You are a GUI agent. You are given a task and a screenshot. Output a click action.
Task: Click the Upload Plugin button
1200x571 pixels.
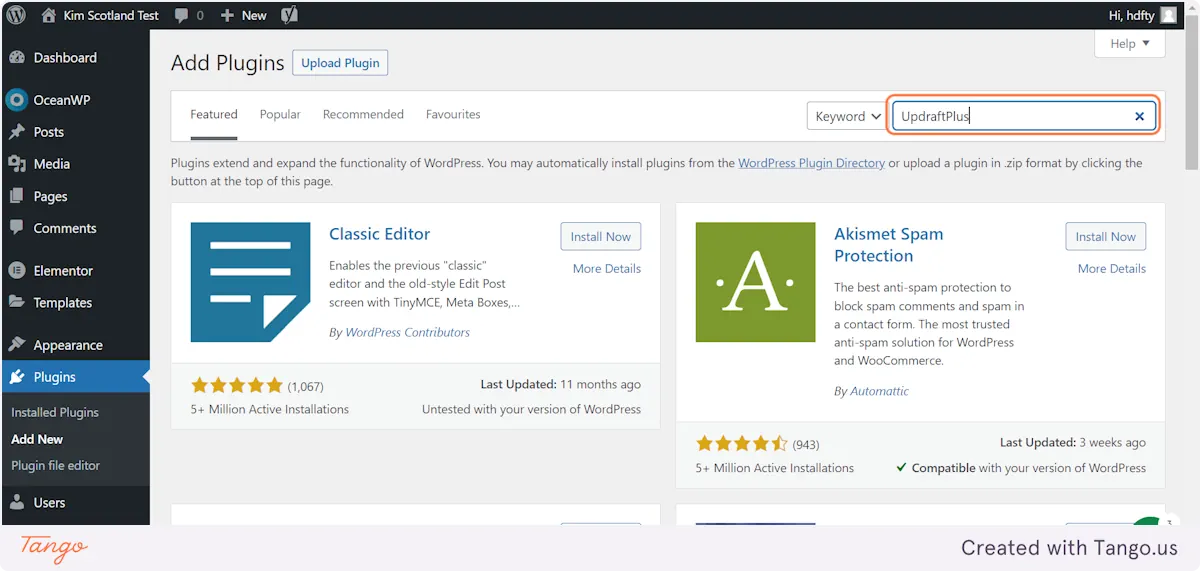[x=340, y=63]
